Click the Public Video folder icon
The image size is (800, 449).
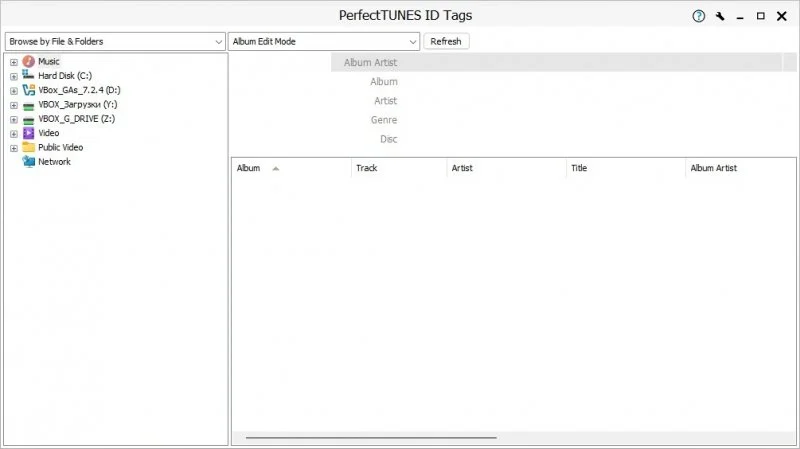[x=29, y=147]
